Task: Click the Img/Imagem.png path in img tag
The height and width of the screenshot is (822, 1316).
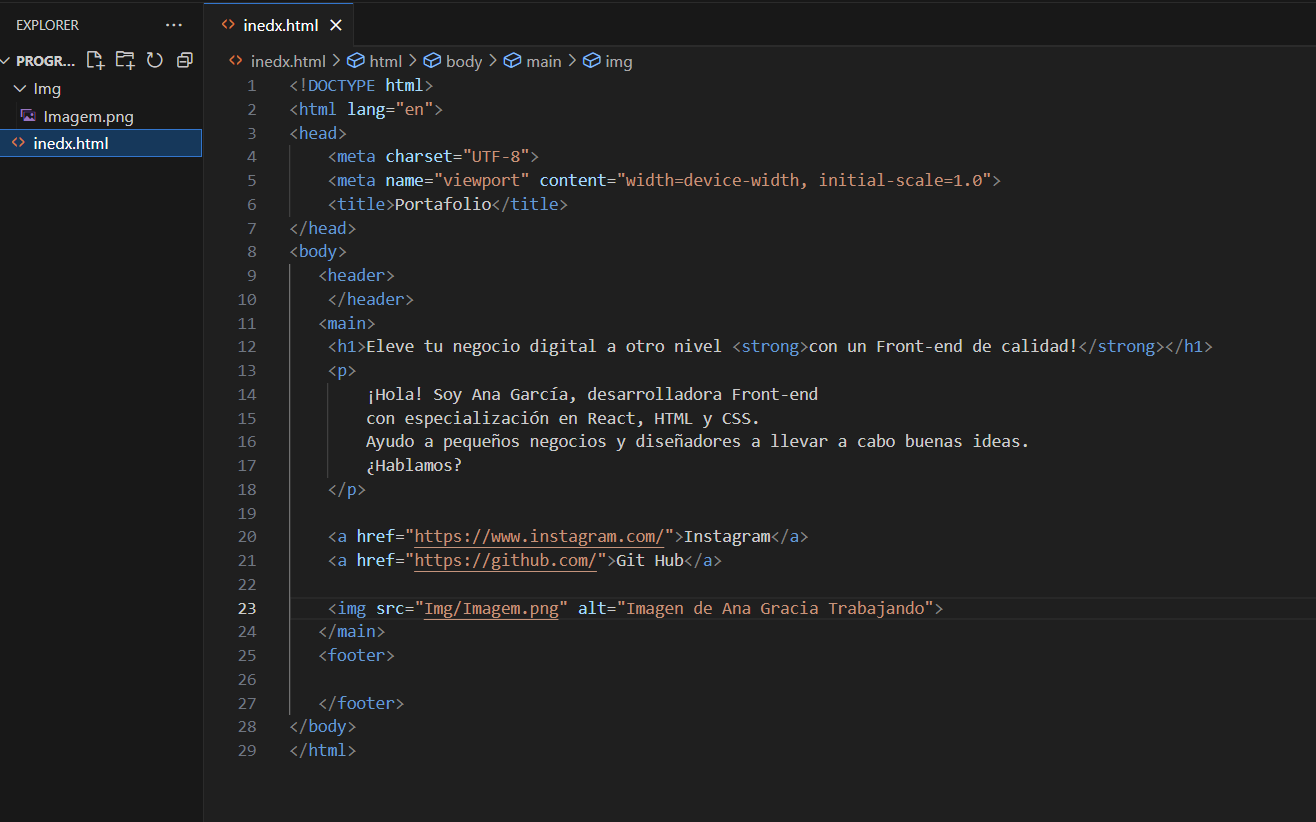Action: coord(491,608)
